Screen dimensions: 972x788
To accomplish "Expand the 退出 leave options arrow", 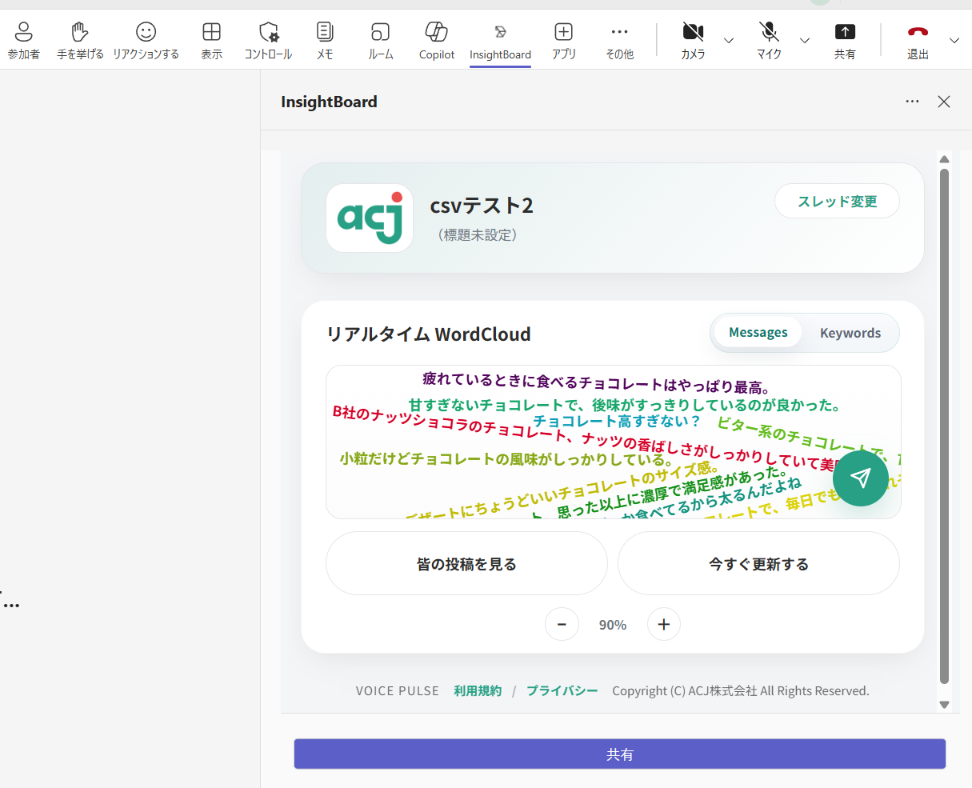I will point(954,40).
